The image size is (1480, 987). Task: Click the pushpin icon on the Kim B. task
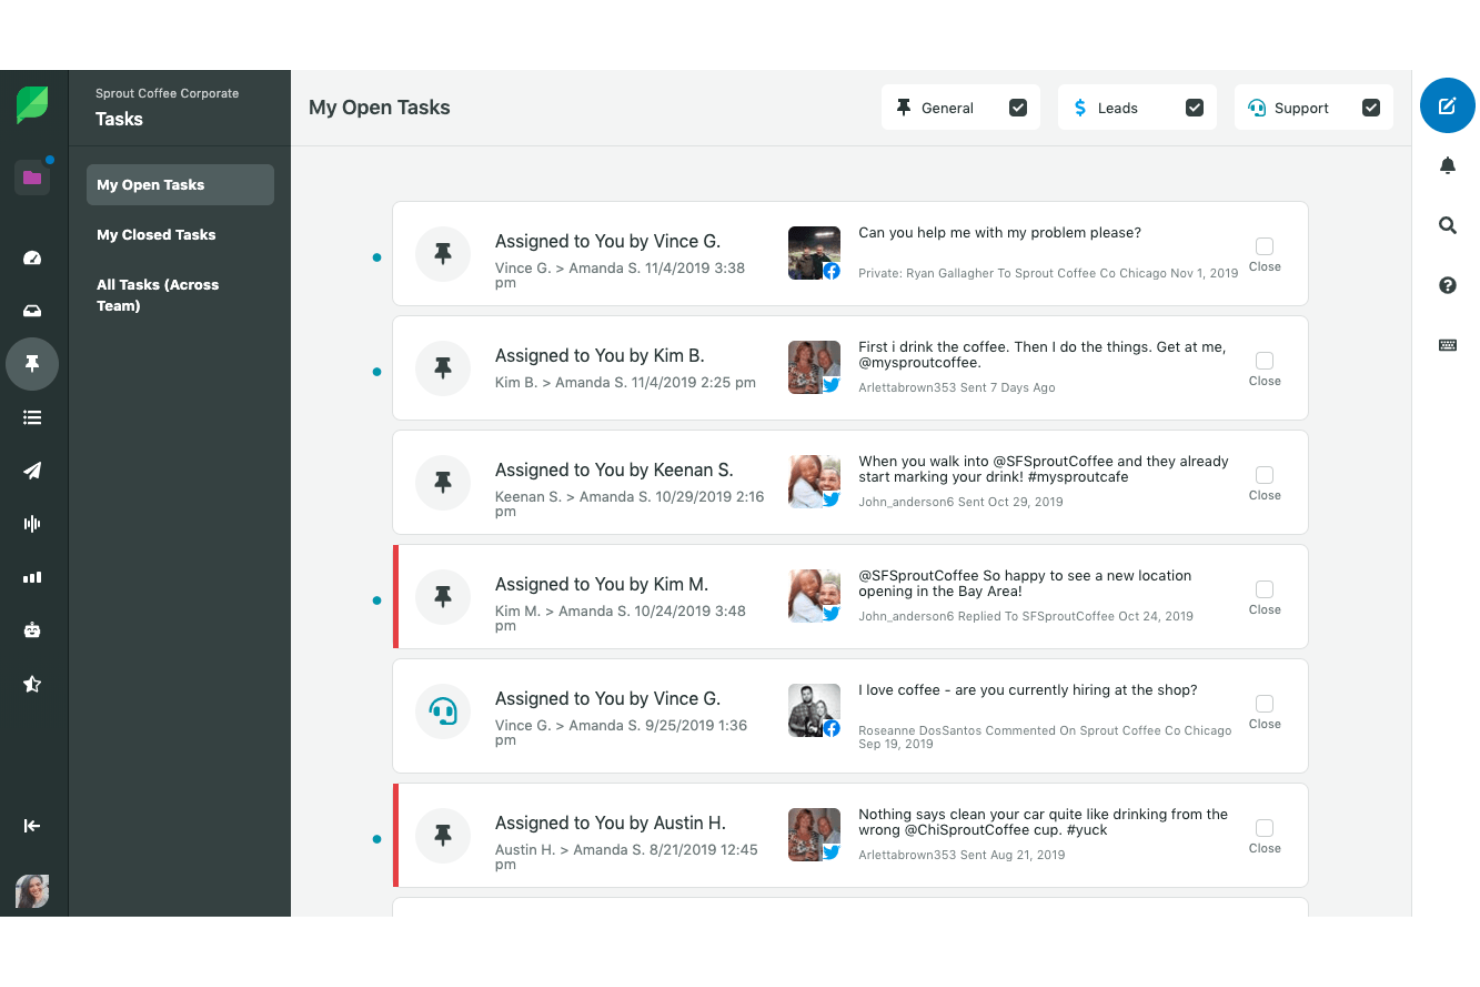coord(443,368)
